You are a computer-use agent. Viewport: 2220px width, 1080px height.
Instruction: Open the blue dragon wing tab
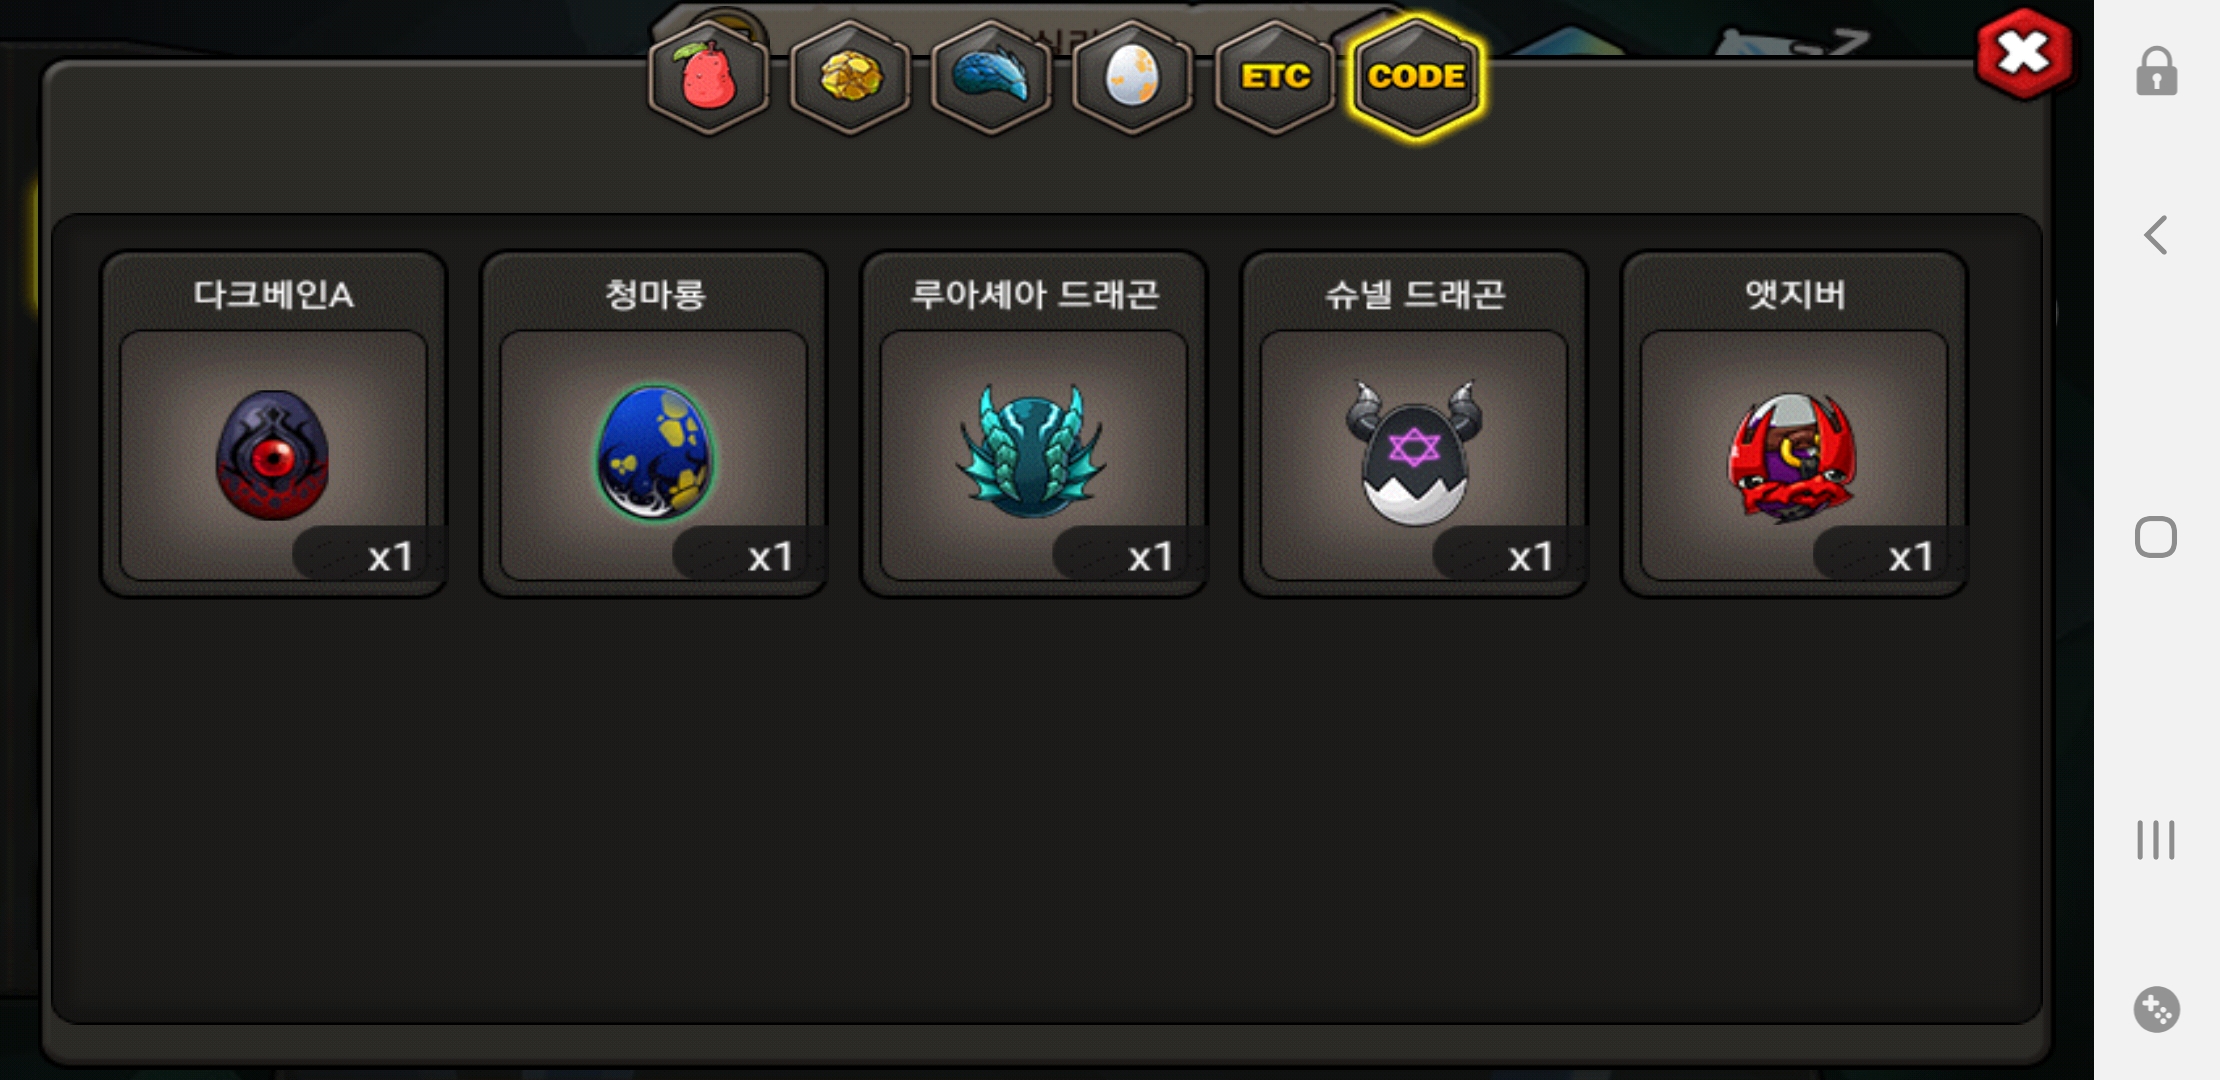(991, 77)
